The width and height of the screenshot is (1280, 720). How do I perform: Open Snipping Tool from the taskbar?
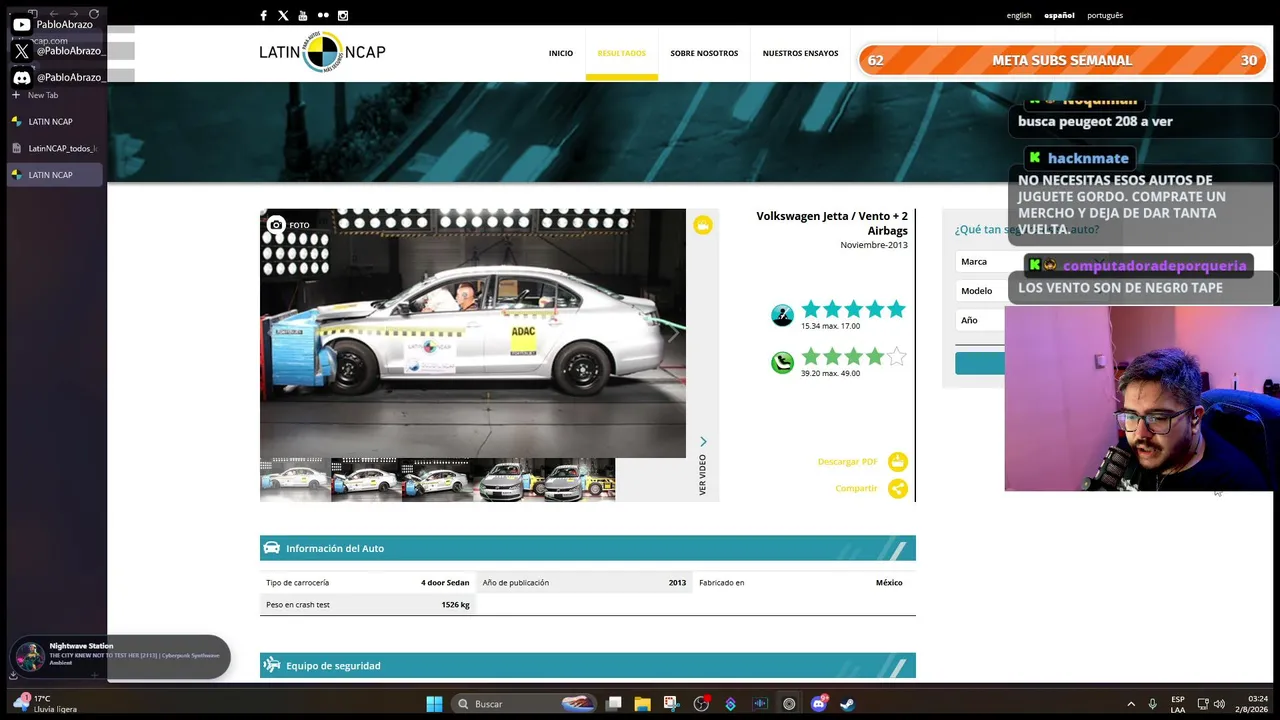[671, 704]
